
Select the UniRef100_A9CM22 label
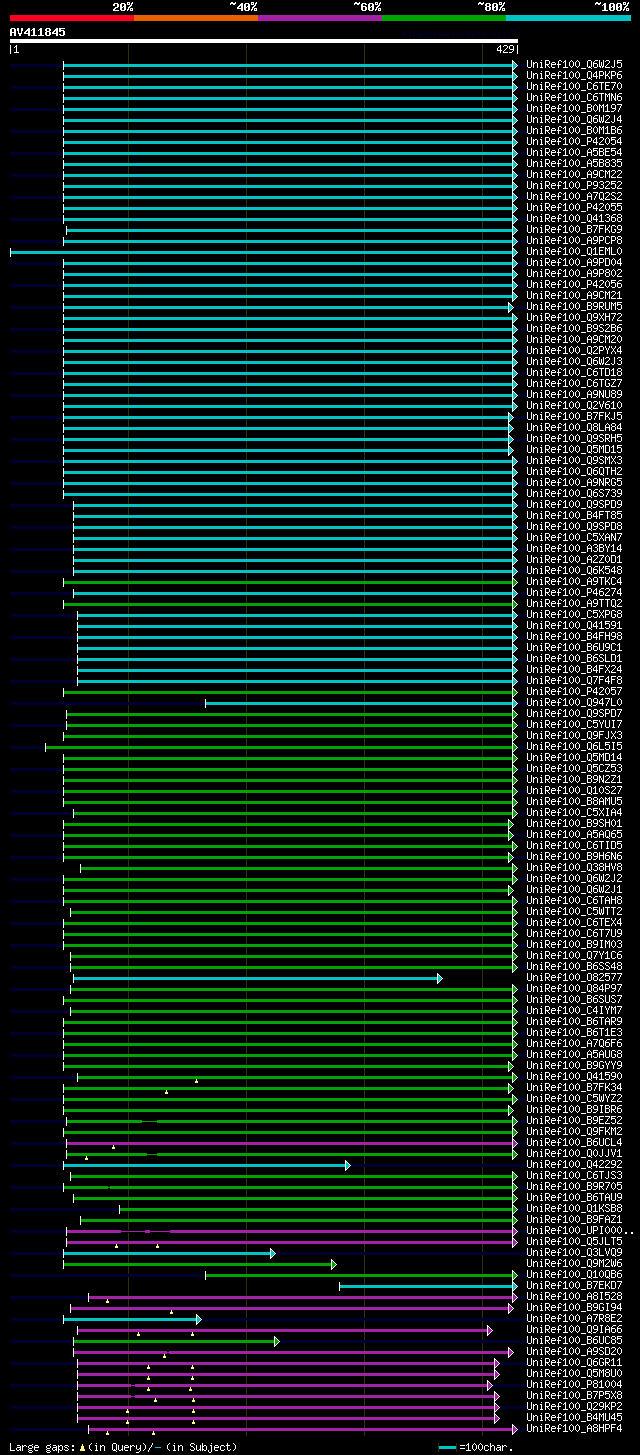(x=574, y=174)
